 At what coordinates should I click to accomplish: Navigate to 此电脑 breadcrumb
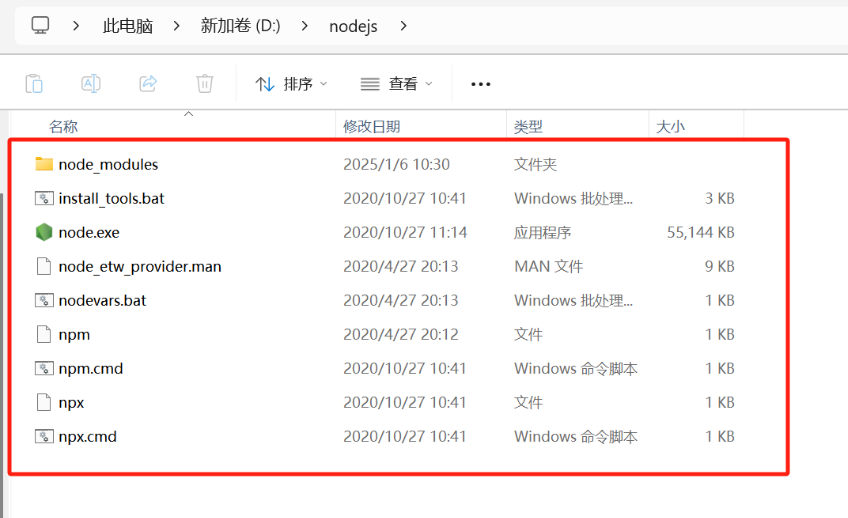(x=128, y=26)
